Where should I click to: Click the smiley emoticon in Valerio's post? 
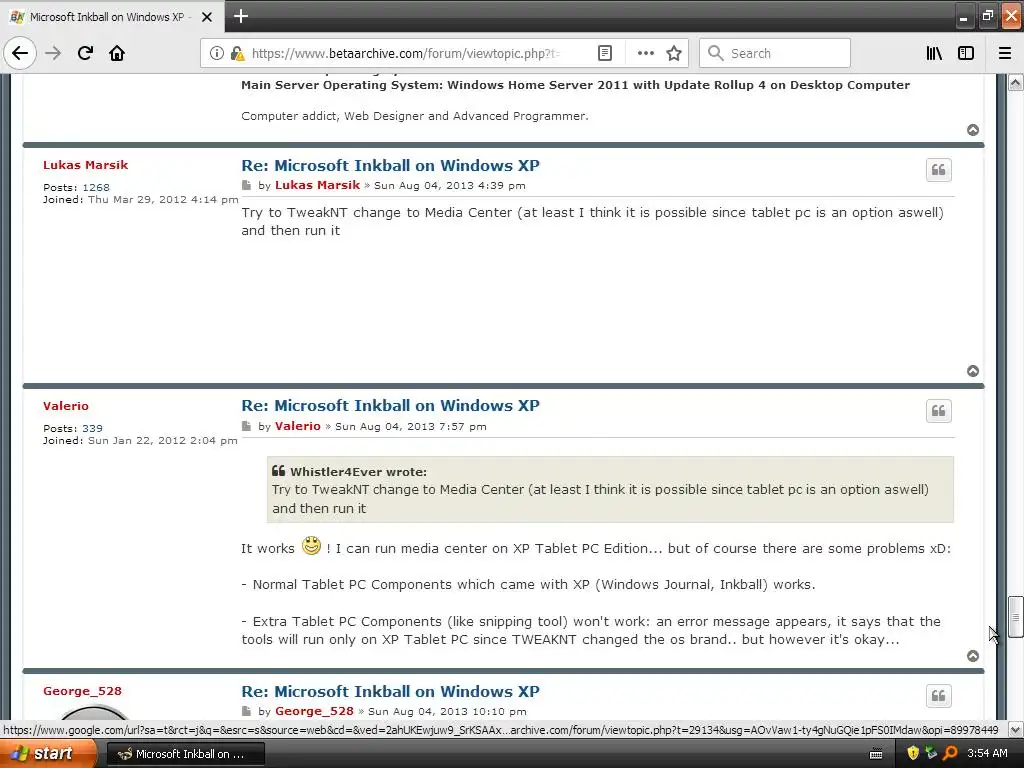312,545
